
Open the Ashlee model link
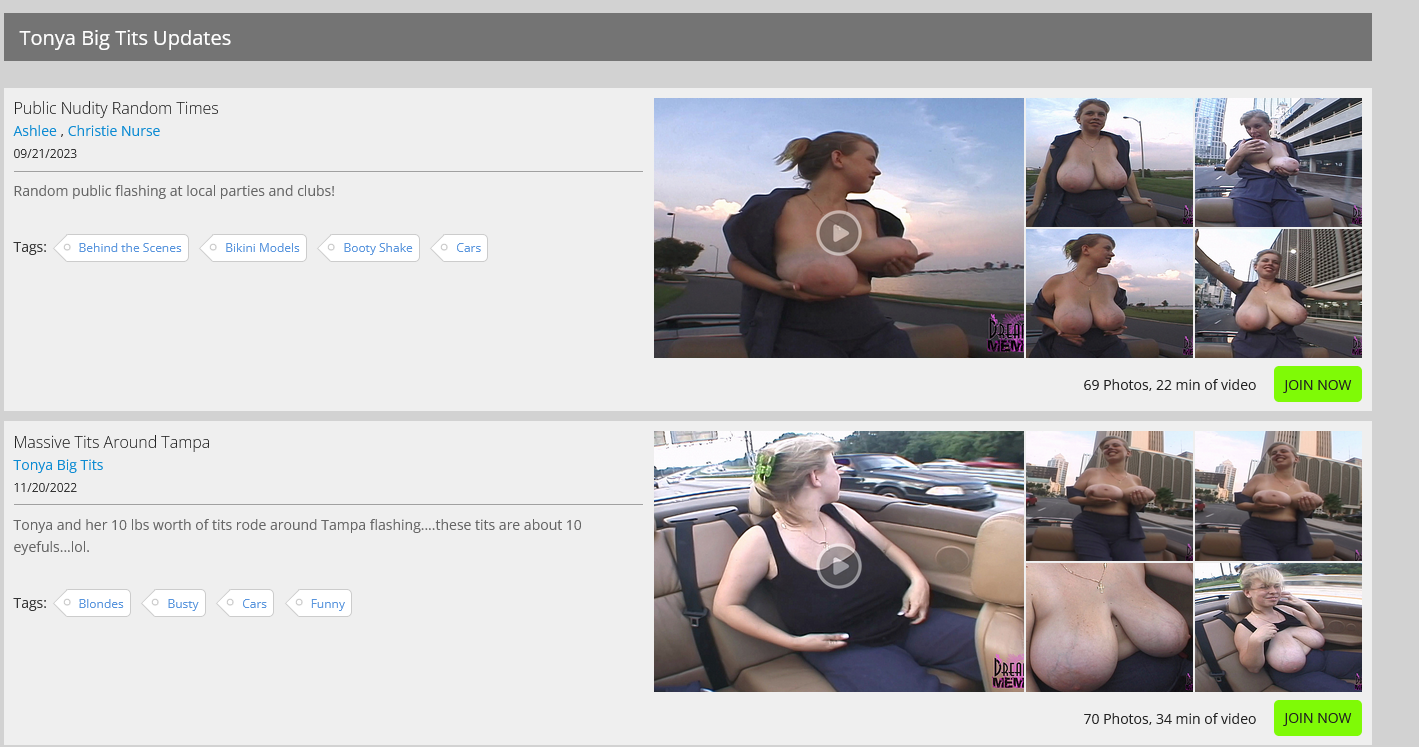[35, 131]
